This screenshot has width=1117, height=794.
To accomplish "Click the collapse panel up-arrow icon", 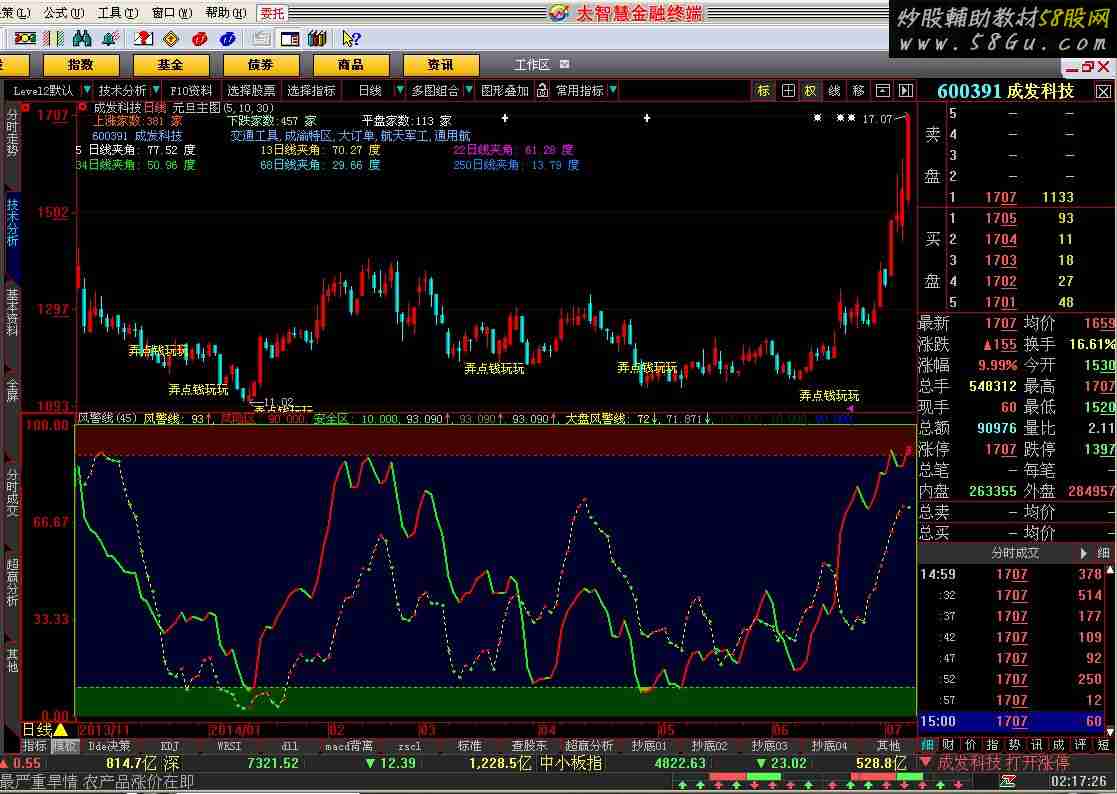I will point(883,90).
